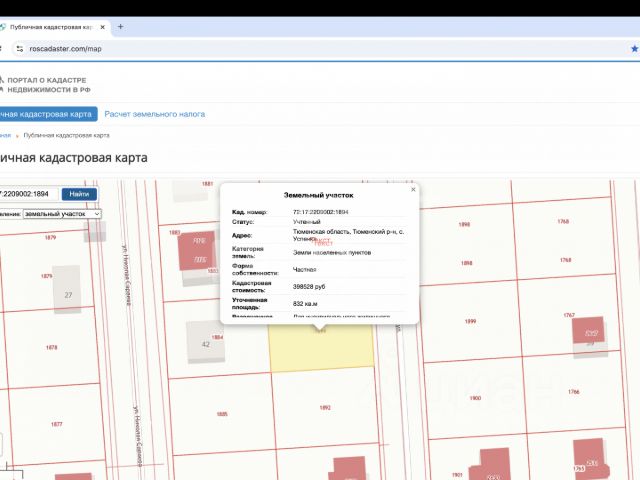Click cadastral number 72:17:2209002:1894 in popup

tap(320, 212)
